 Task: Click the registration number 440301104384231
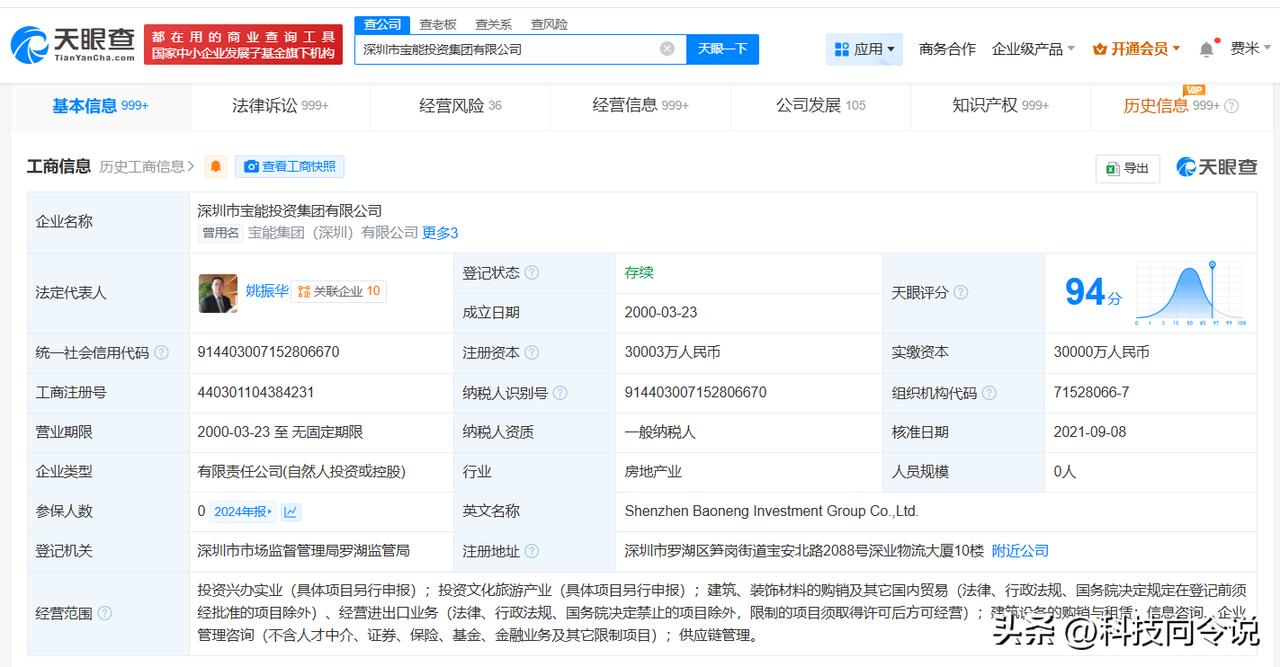[256, 393]
